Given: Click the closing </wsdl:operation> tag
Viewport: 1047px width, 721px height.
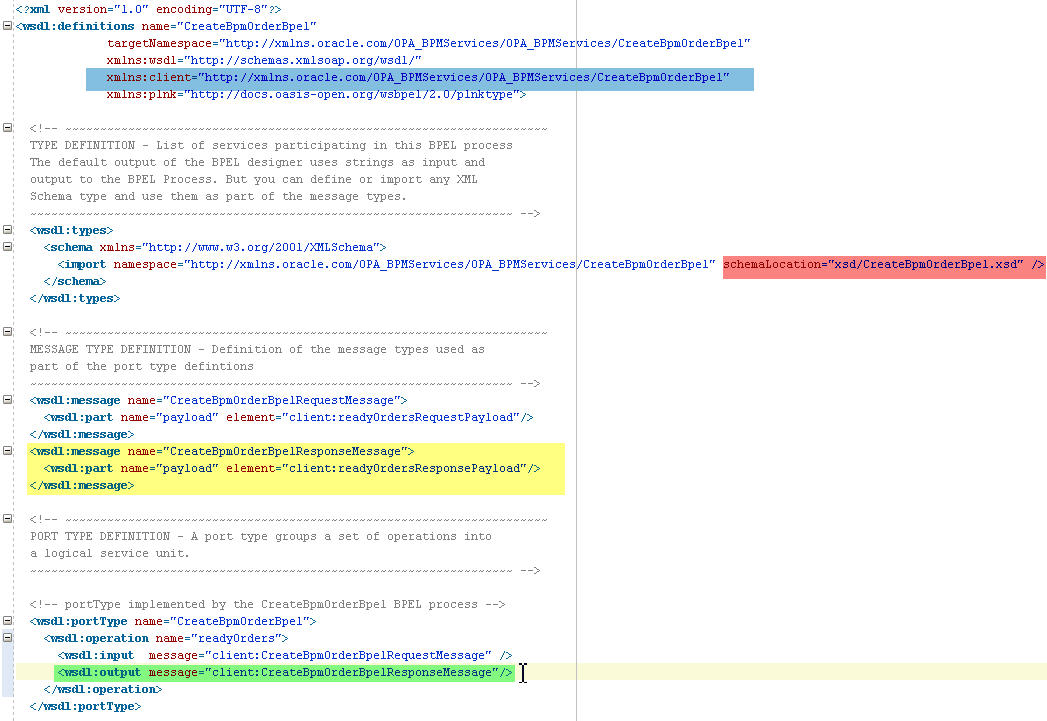Looking at the screenshot, I should click(x=103, y=690).
